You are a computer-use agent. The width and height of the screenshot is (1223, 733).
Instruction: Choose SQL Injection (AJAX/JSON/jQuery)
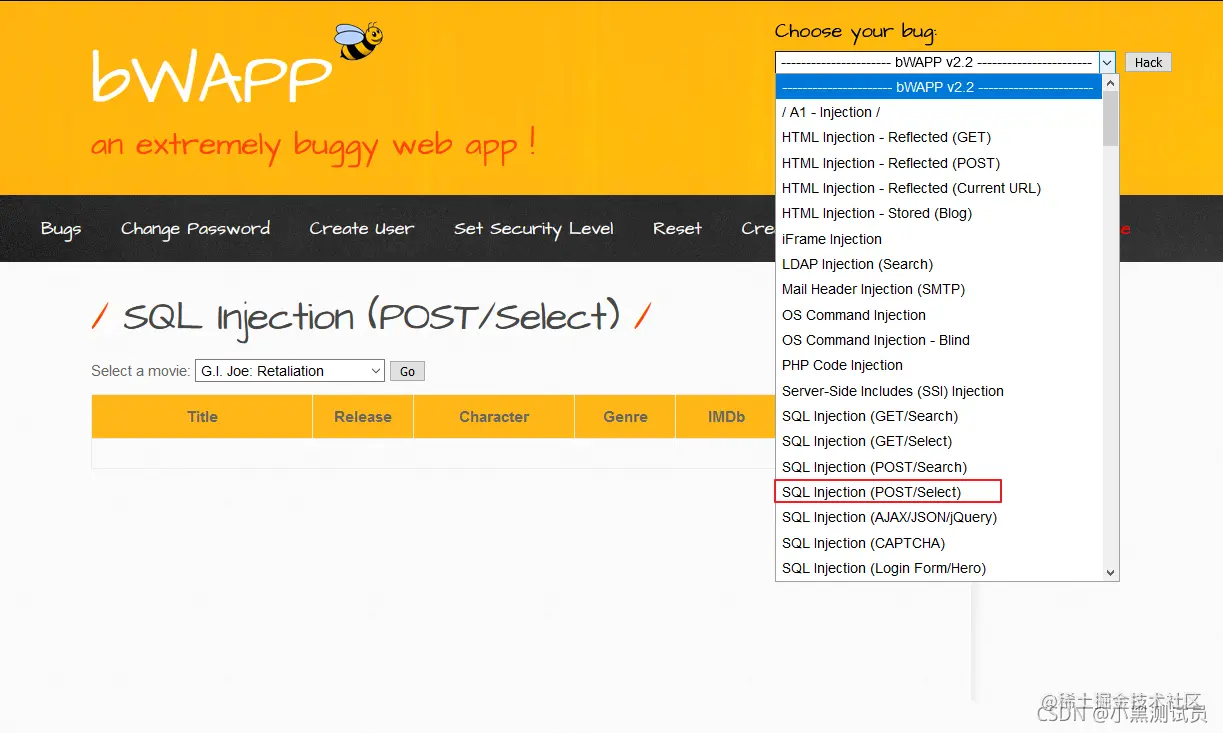(939, 517)
